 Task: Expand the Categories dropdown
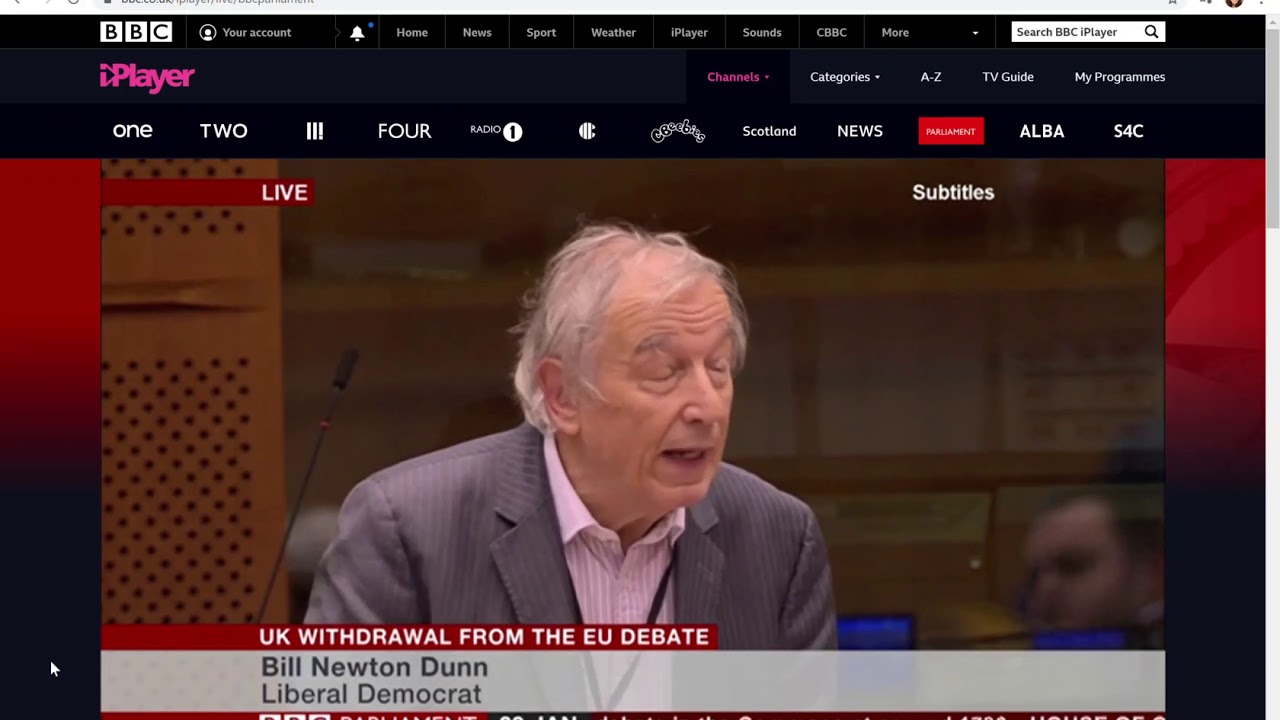tap(845, 77)
